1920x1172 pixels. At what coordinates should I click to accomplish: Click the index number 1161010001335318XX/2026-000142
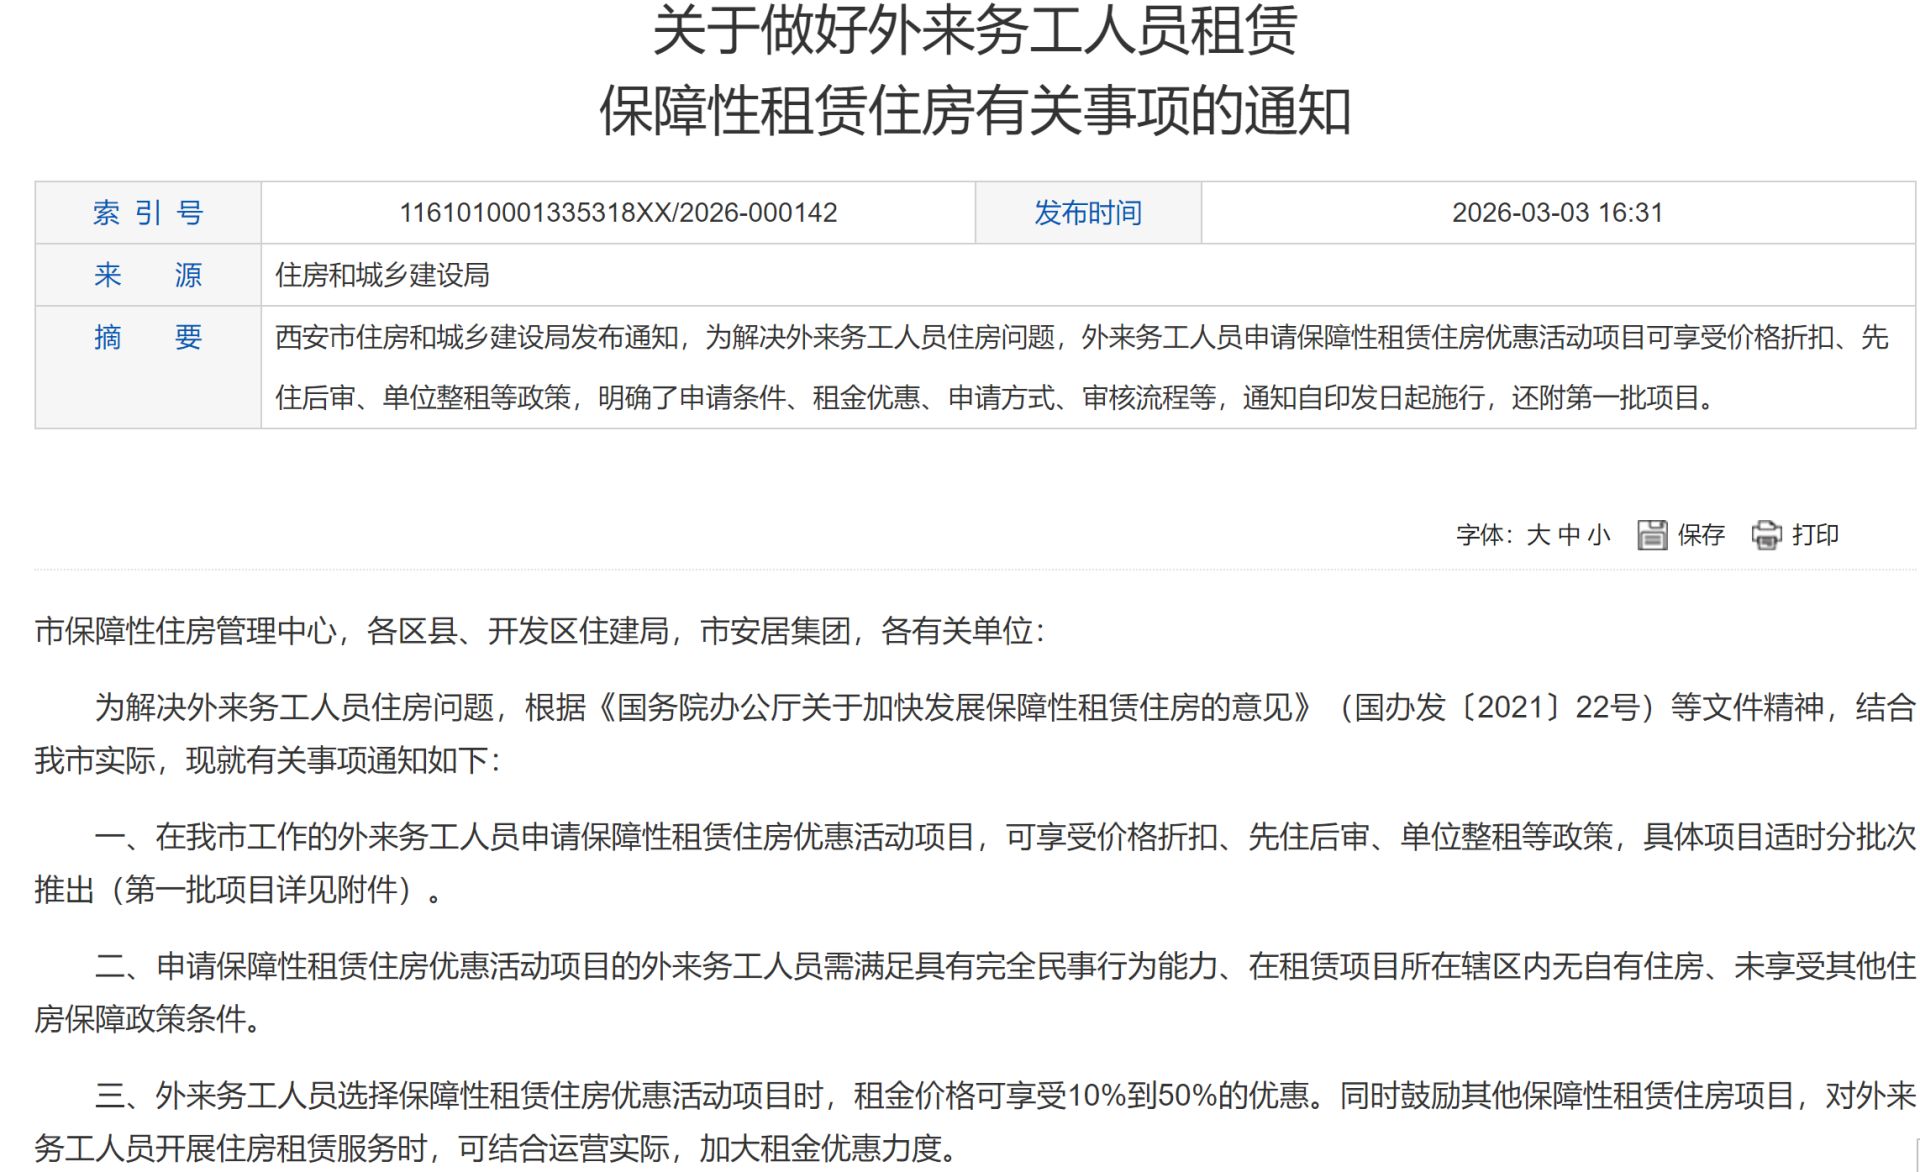coord(618,213)
